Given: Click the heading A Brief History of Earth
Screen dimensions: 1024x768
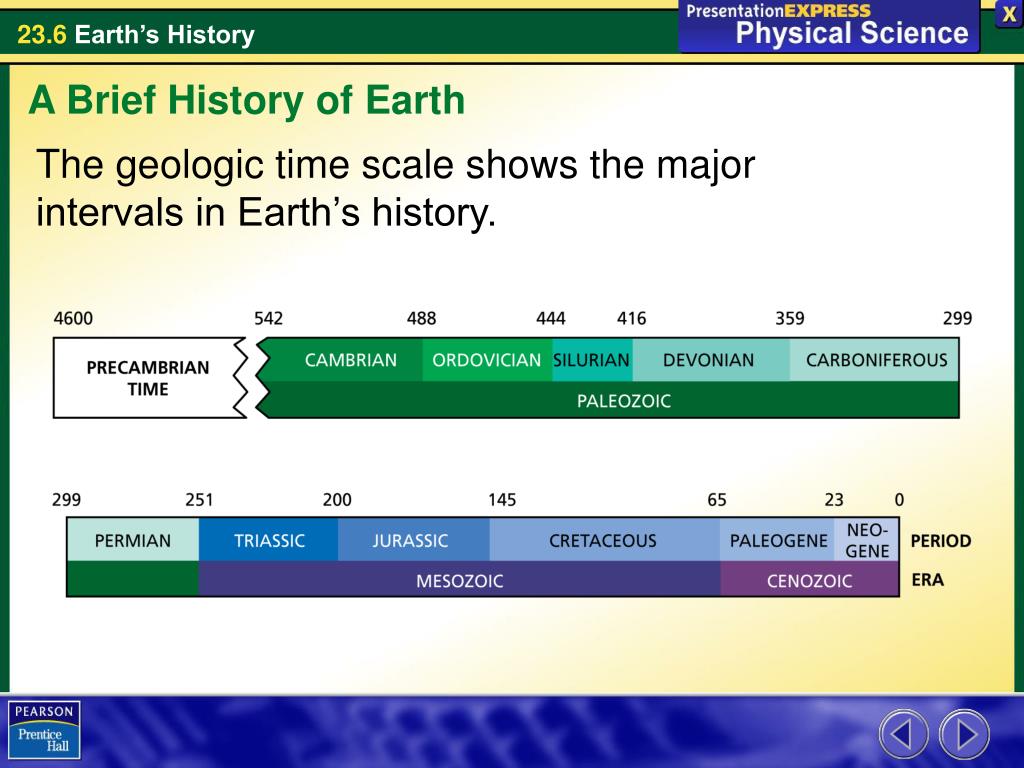Looking at the screenshot, I should click(246, 101).
